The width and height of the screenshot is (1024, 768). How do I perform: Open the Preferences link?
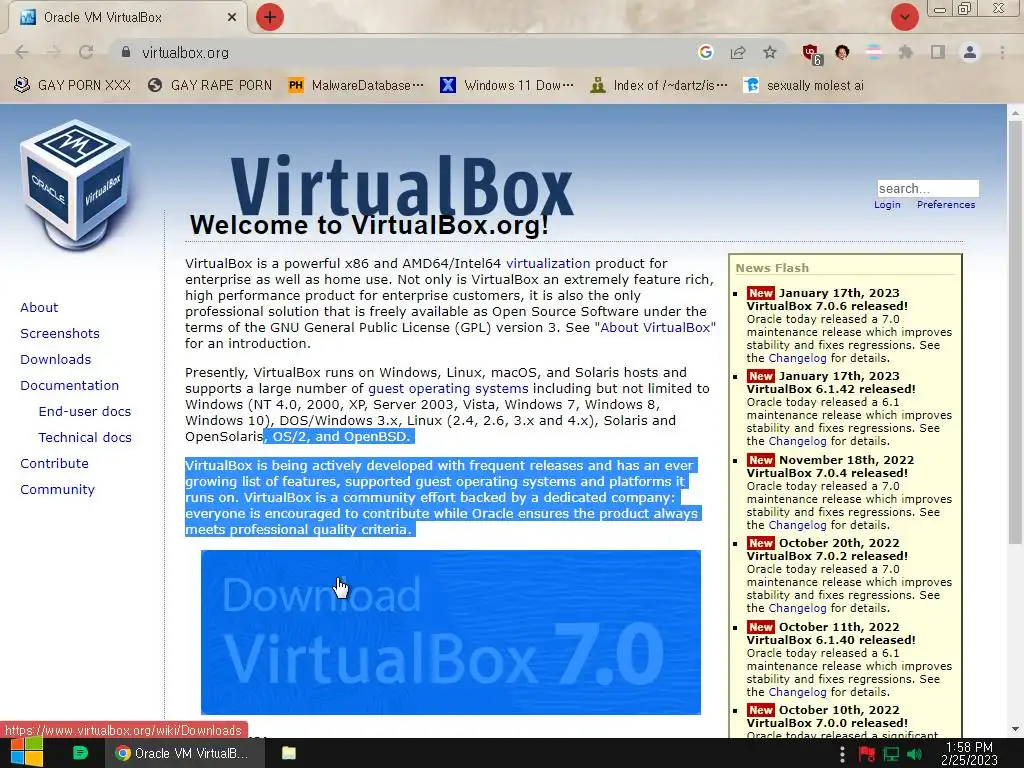click(x=946, y=204)
